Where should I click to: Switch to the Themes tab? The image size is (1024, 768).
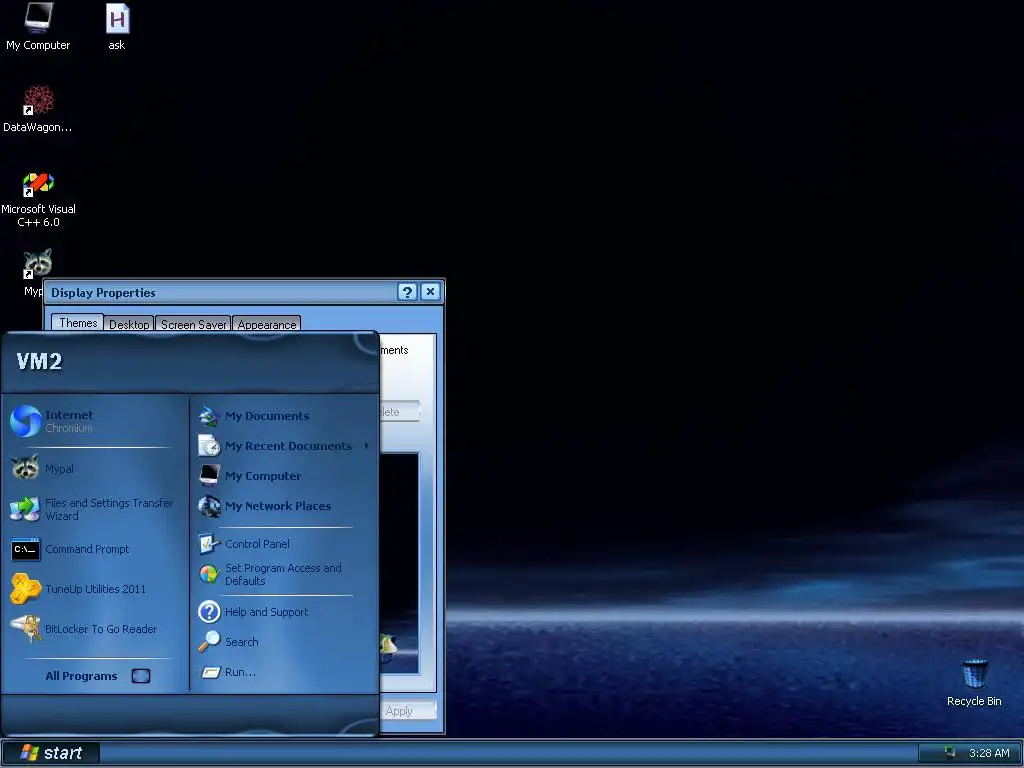(x=78, y=323)
